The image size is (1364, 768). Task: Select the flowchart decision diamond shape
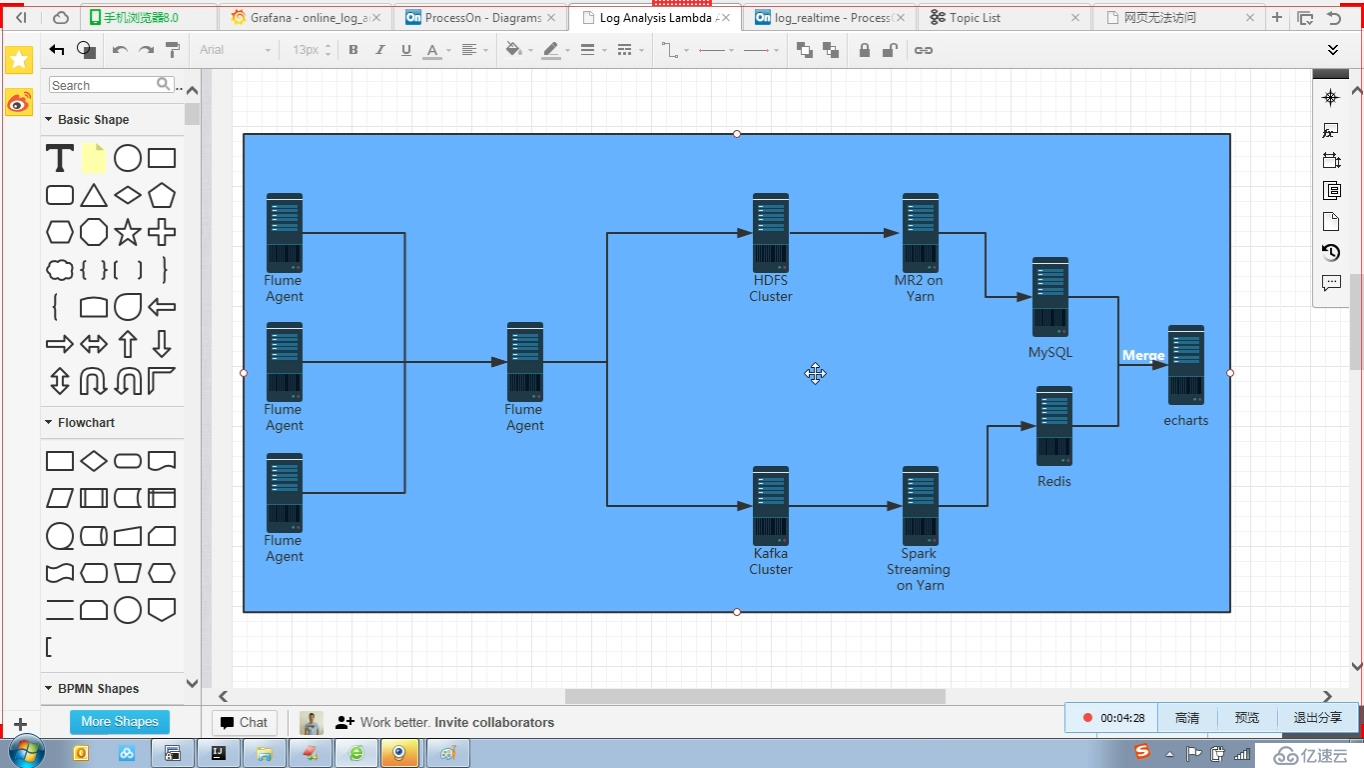[x=94, y=461]
